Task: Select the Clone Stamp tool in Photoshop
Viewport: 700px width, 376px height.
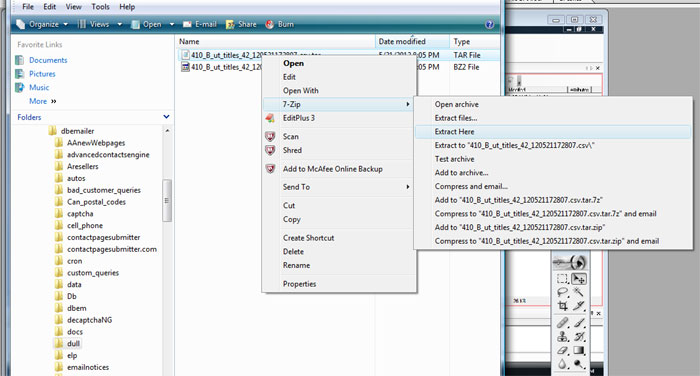Action: click(562, 336)
